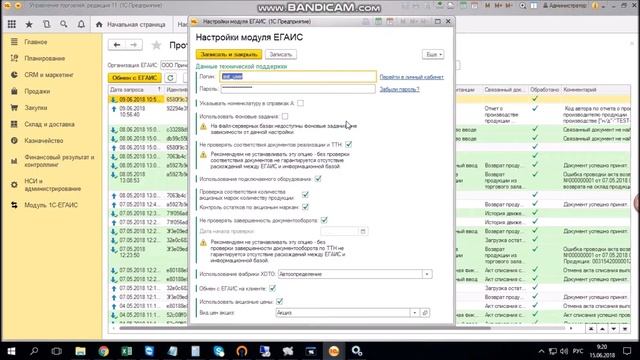Viewport: 640px width, 360px height.
Task: Jump to first row with table top arrow
Action: coord(591,329)
